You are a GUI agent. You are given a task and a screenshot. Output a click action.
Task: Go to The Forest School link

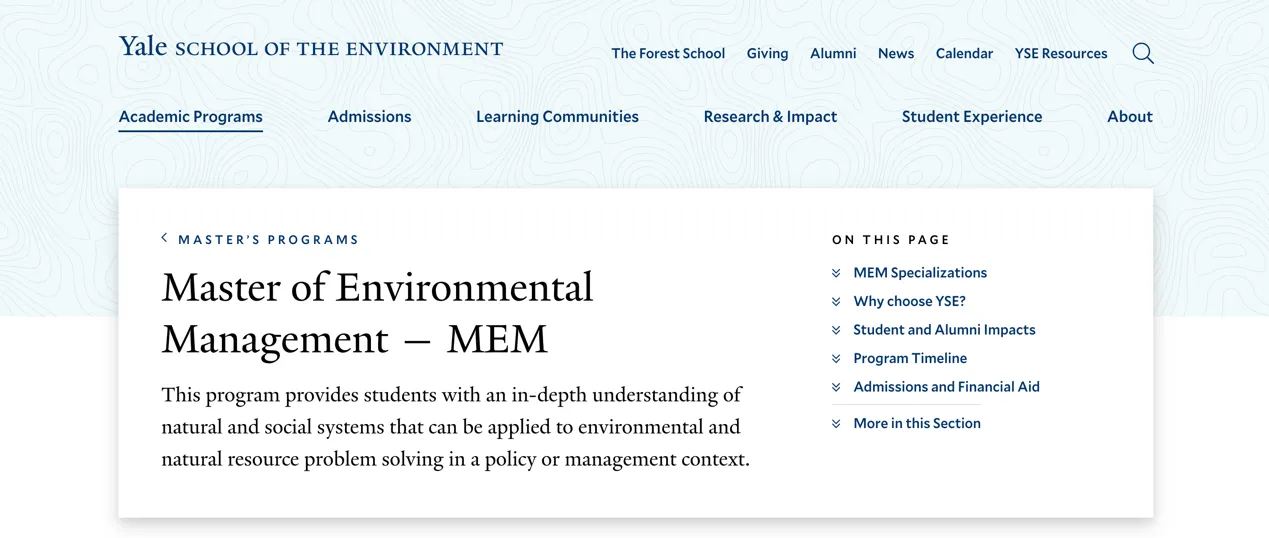(x=668, y=54)
